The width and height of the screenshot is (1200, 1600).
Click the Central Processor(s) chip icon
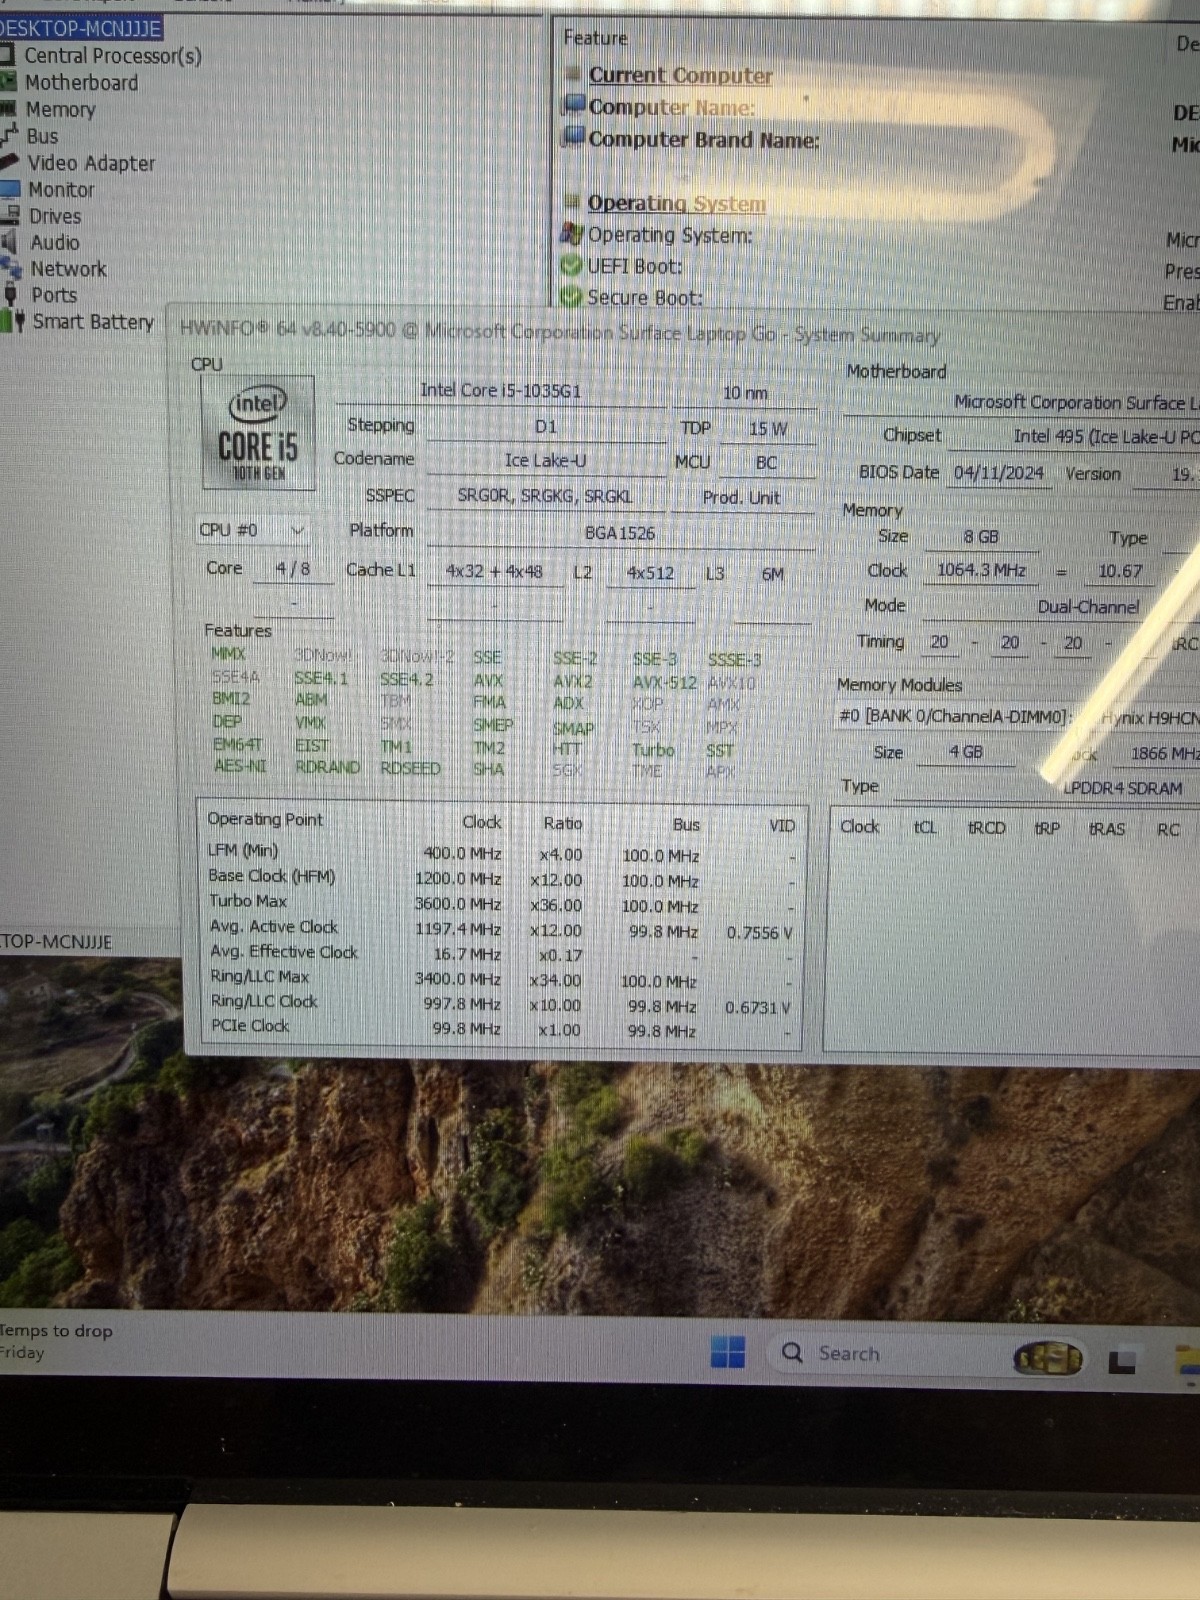(x=7, y=54)
